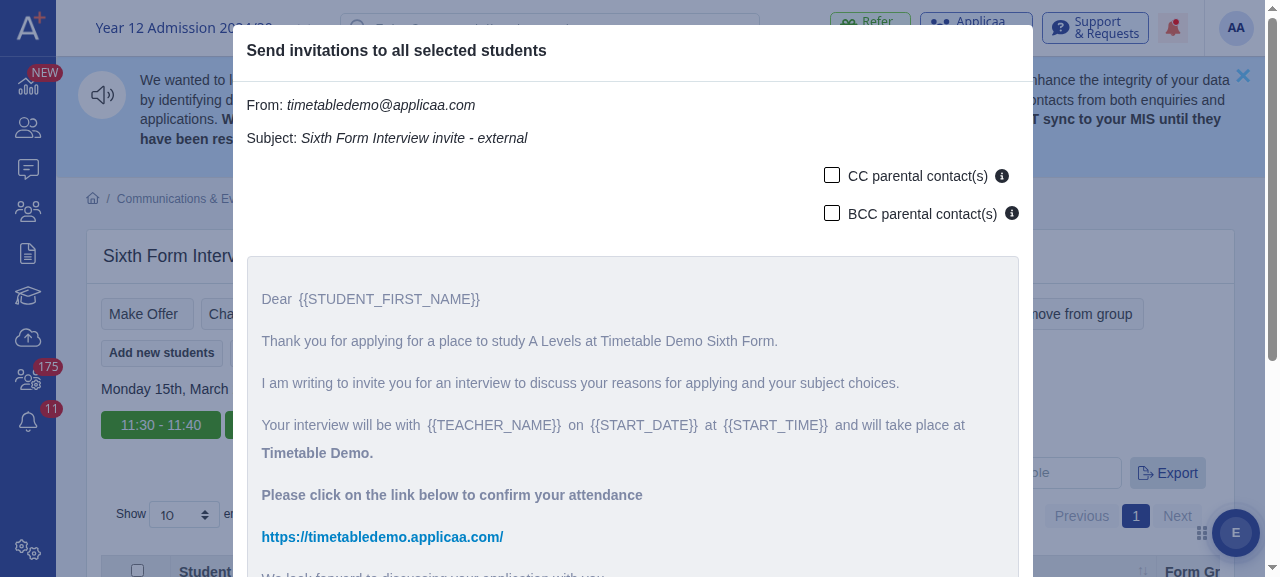
Task: Open the AA user avatar menu
Action: coord(1236,28)
